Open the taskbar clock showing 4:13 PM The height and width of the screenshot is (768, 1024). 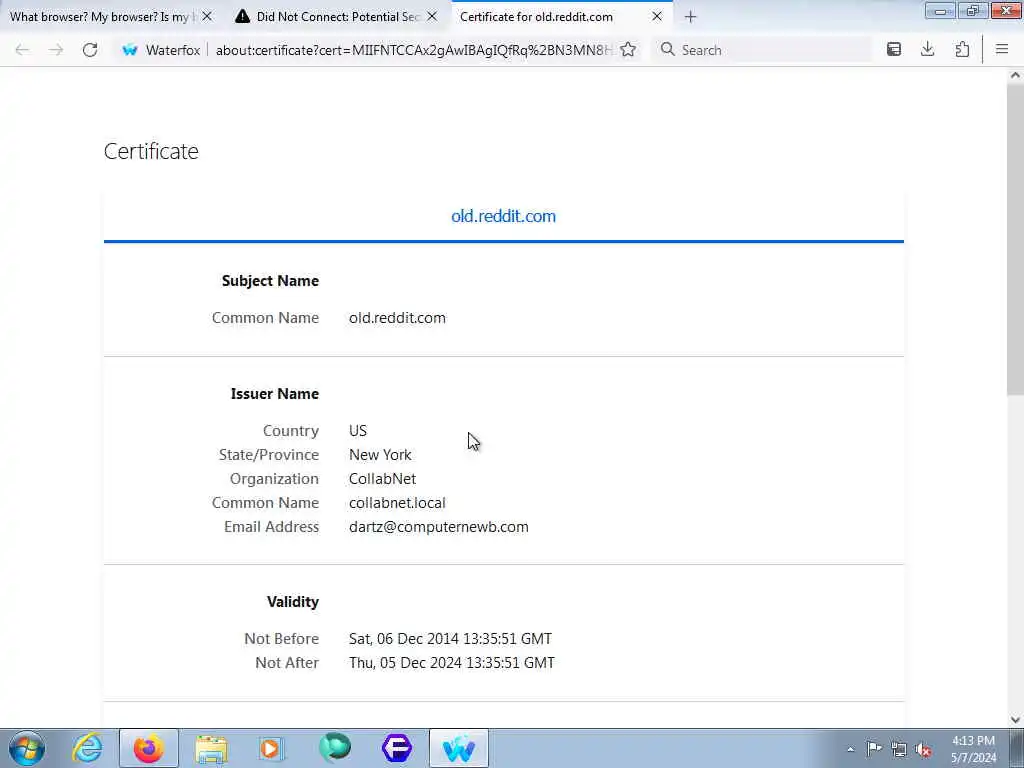click(x=973, y=749)
